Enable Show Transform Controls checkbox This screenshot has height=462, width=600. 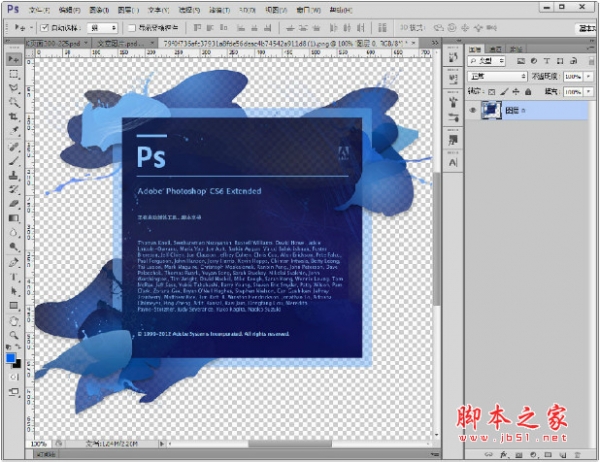[132, 28]
